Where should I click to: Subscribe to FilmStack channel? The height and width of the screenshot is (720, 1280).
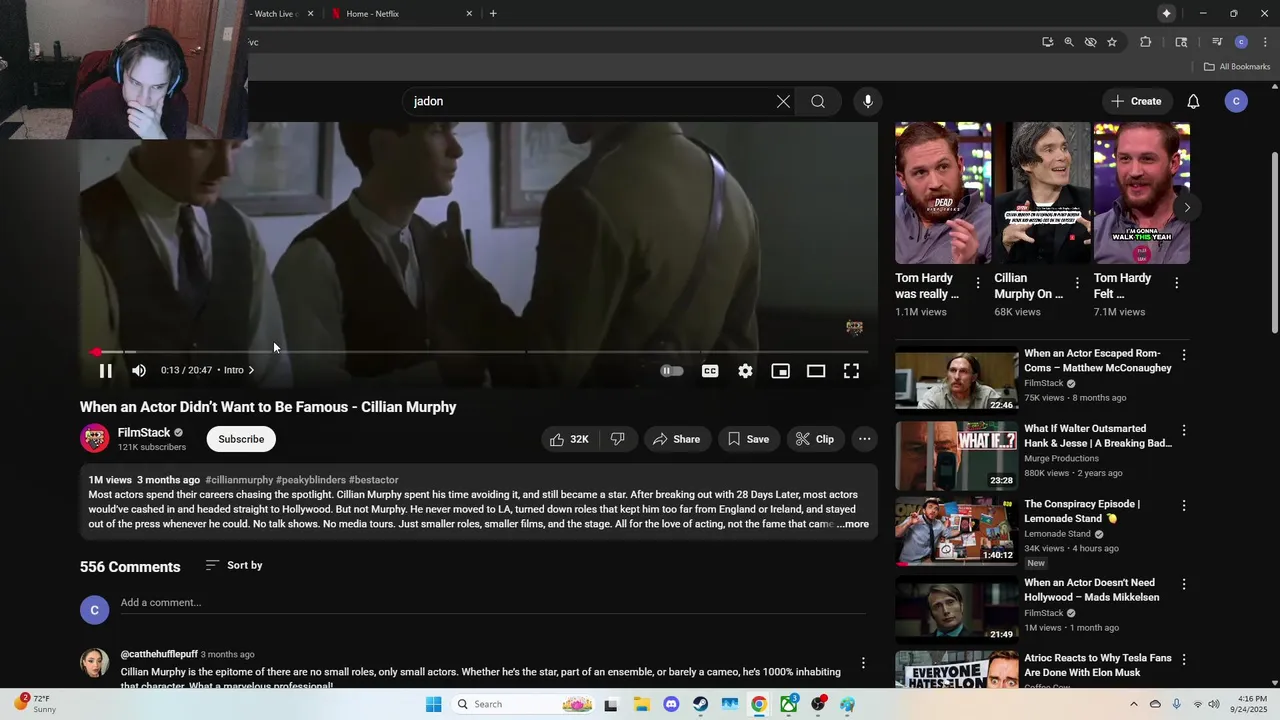[x=241, y=439]
